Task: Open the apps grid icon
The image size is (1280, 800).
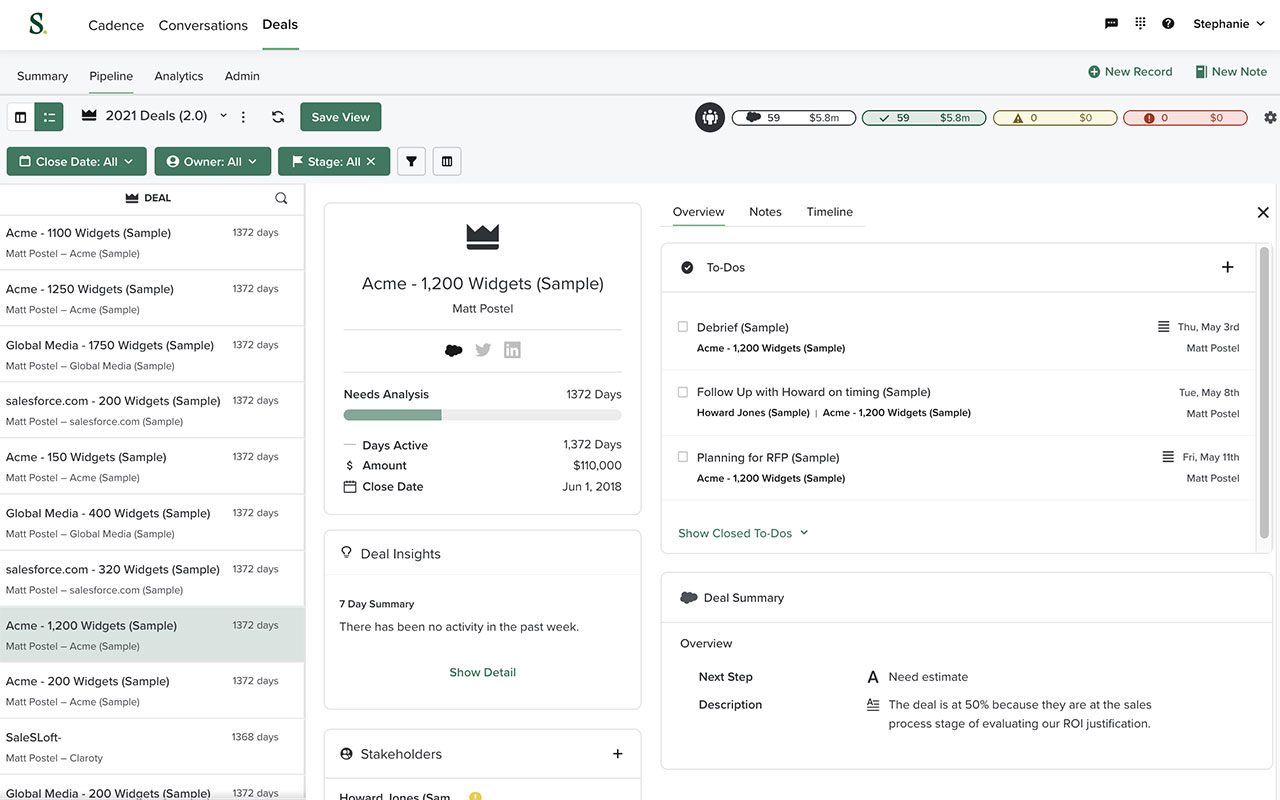Action: 1140,24
